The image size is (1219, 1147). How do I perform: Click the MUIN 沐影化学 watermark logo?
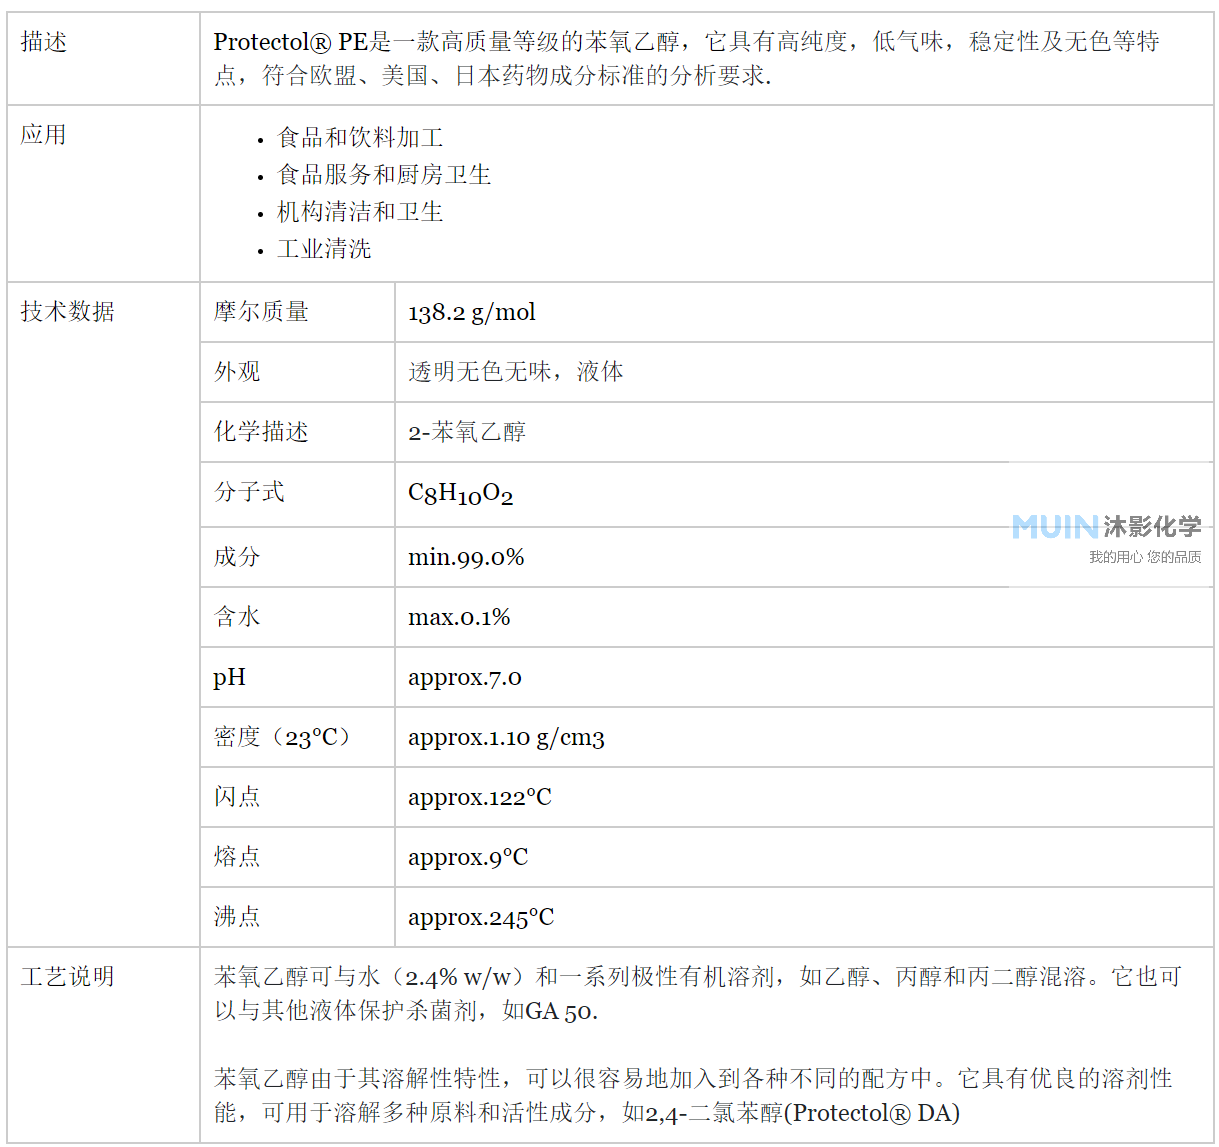click(x=1104, y=525)
